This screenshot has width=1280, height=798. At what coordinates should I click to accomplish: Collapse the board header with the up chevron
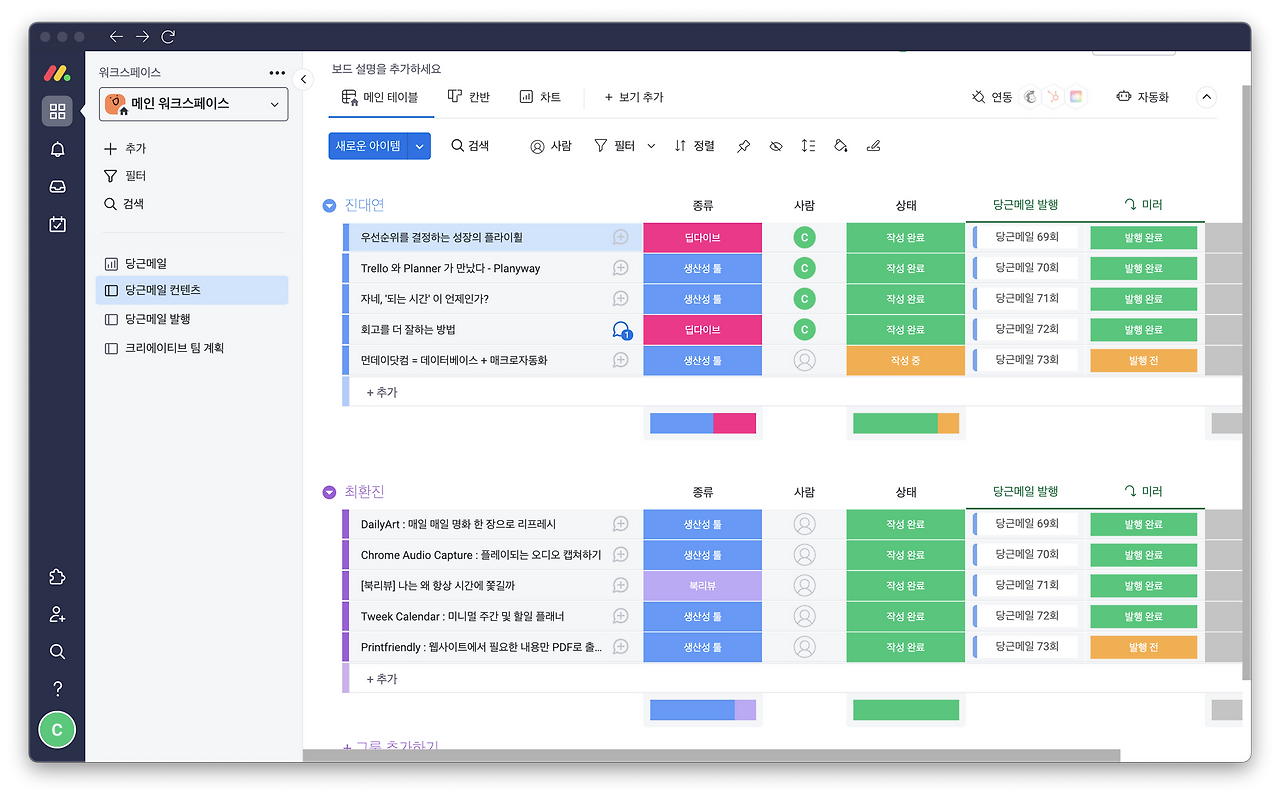point(1207,97)
